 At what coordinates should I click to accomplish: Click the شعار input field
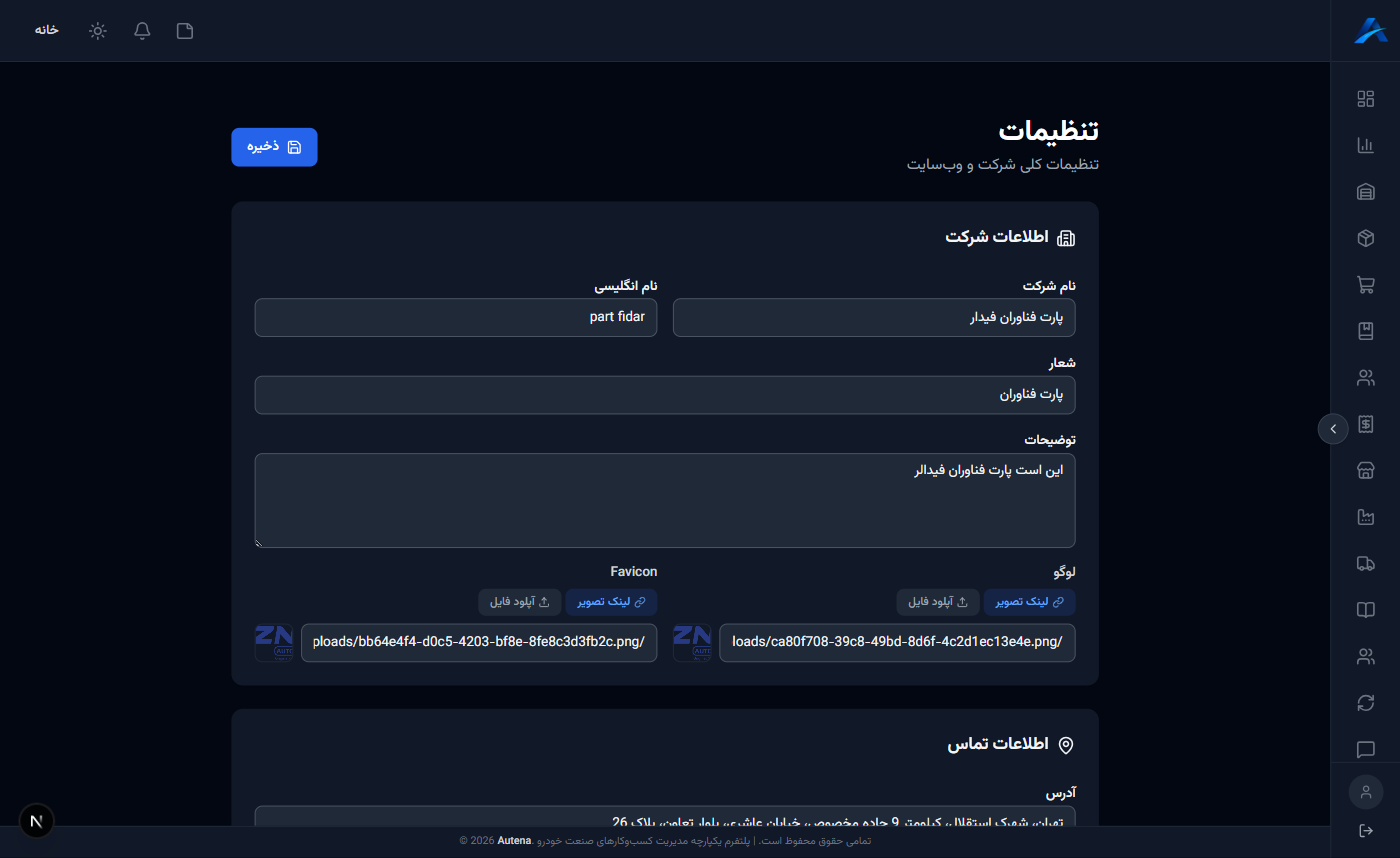665,395
